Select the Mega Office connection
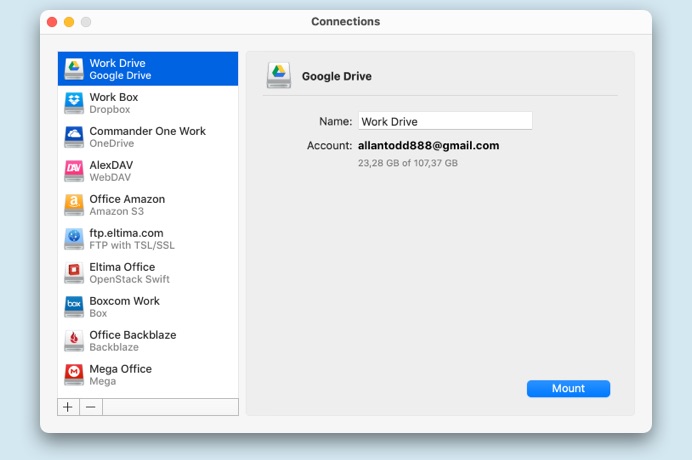 tap(148, 375)
